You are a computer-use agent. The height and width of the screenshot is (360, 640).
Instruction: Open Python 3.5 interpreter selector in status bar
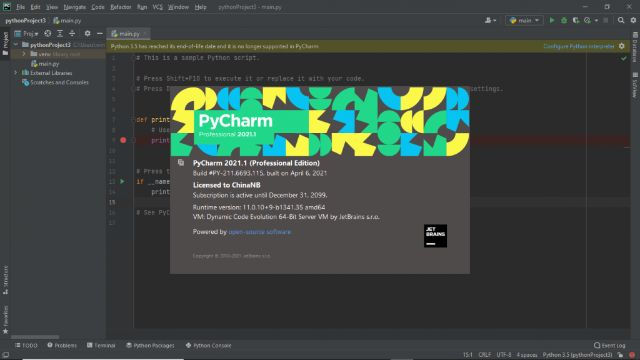coord(577,355)
